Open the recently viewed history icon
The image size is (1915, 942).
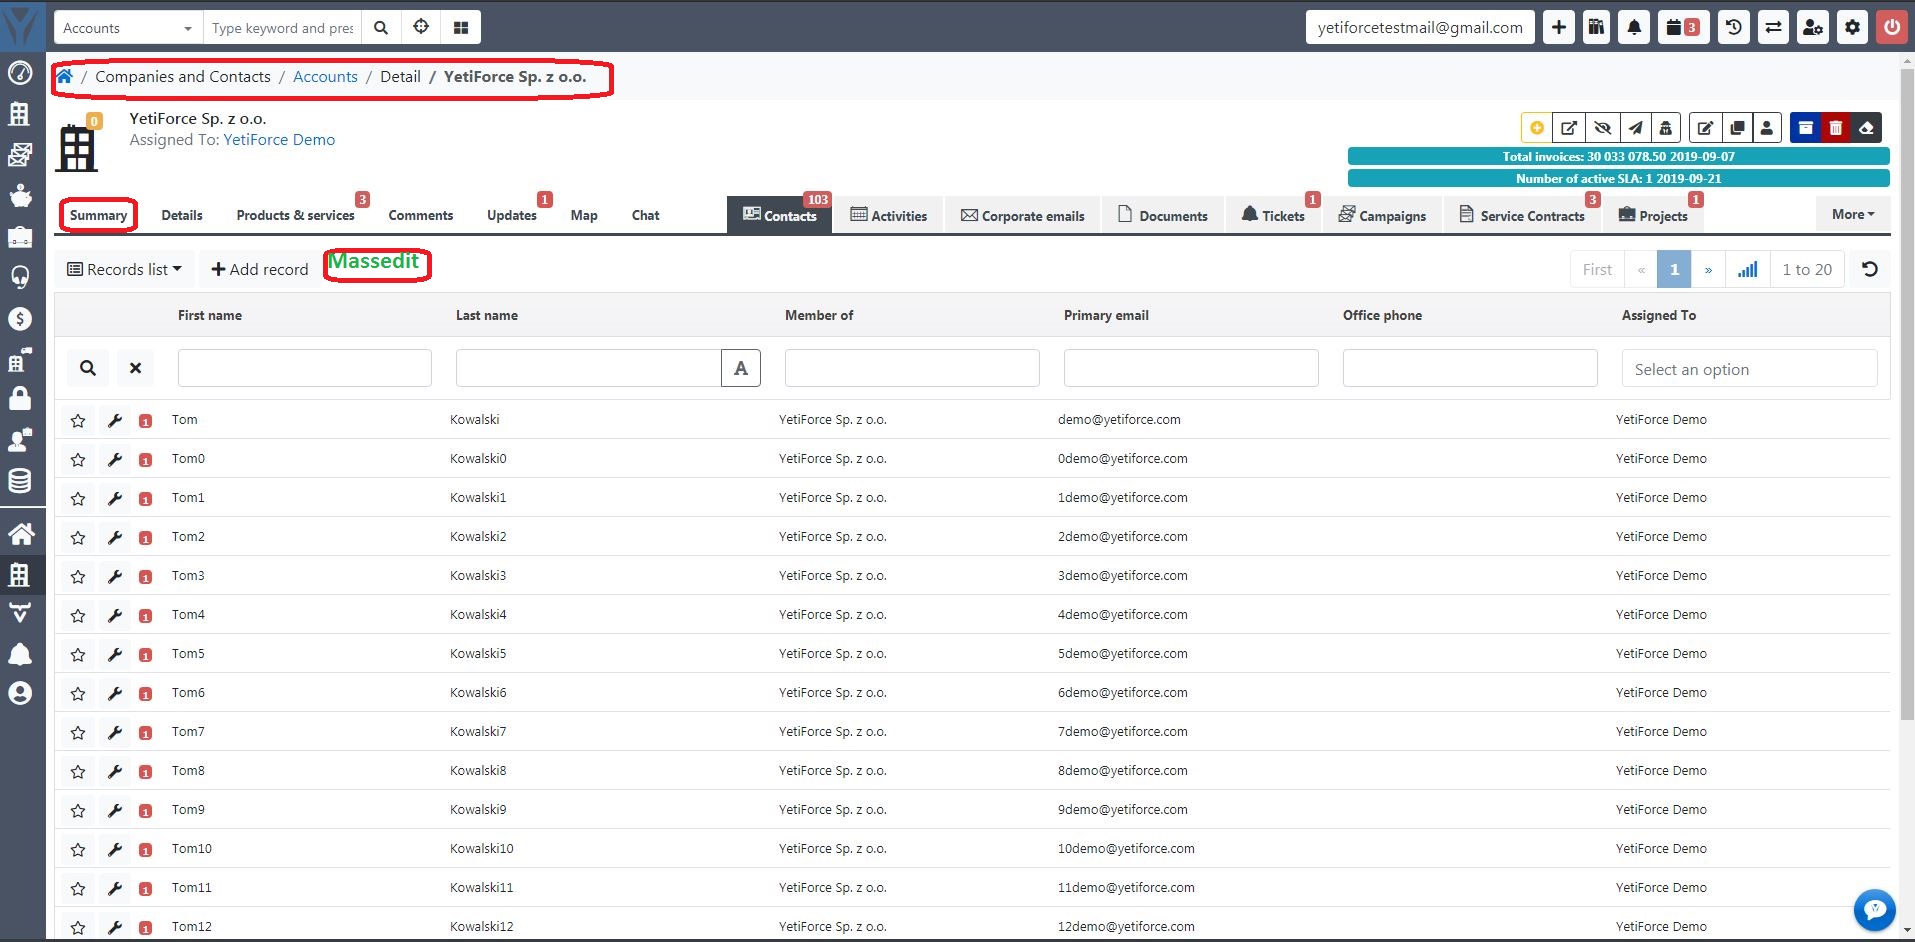click(1733, 27)
